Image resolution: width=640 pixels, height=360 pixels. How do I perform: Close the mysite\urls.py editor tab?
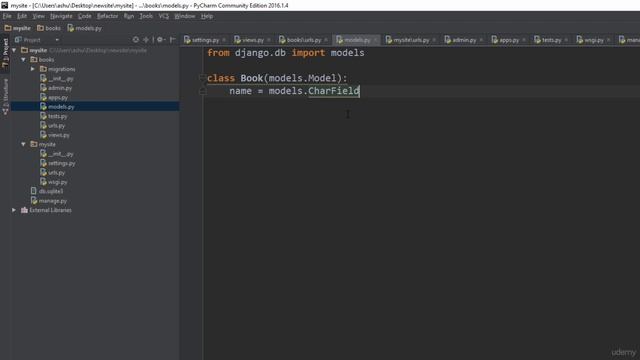tap(434, 40)
